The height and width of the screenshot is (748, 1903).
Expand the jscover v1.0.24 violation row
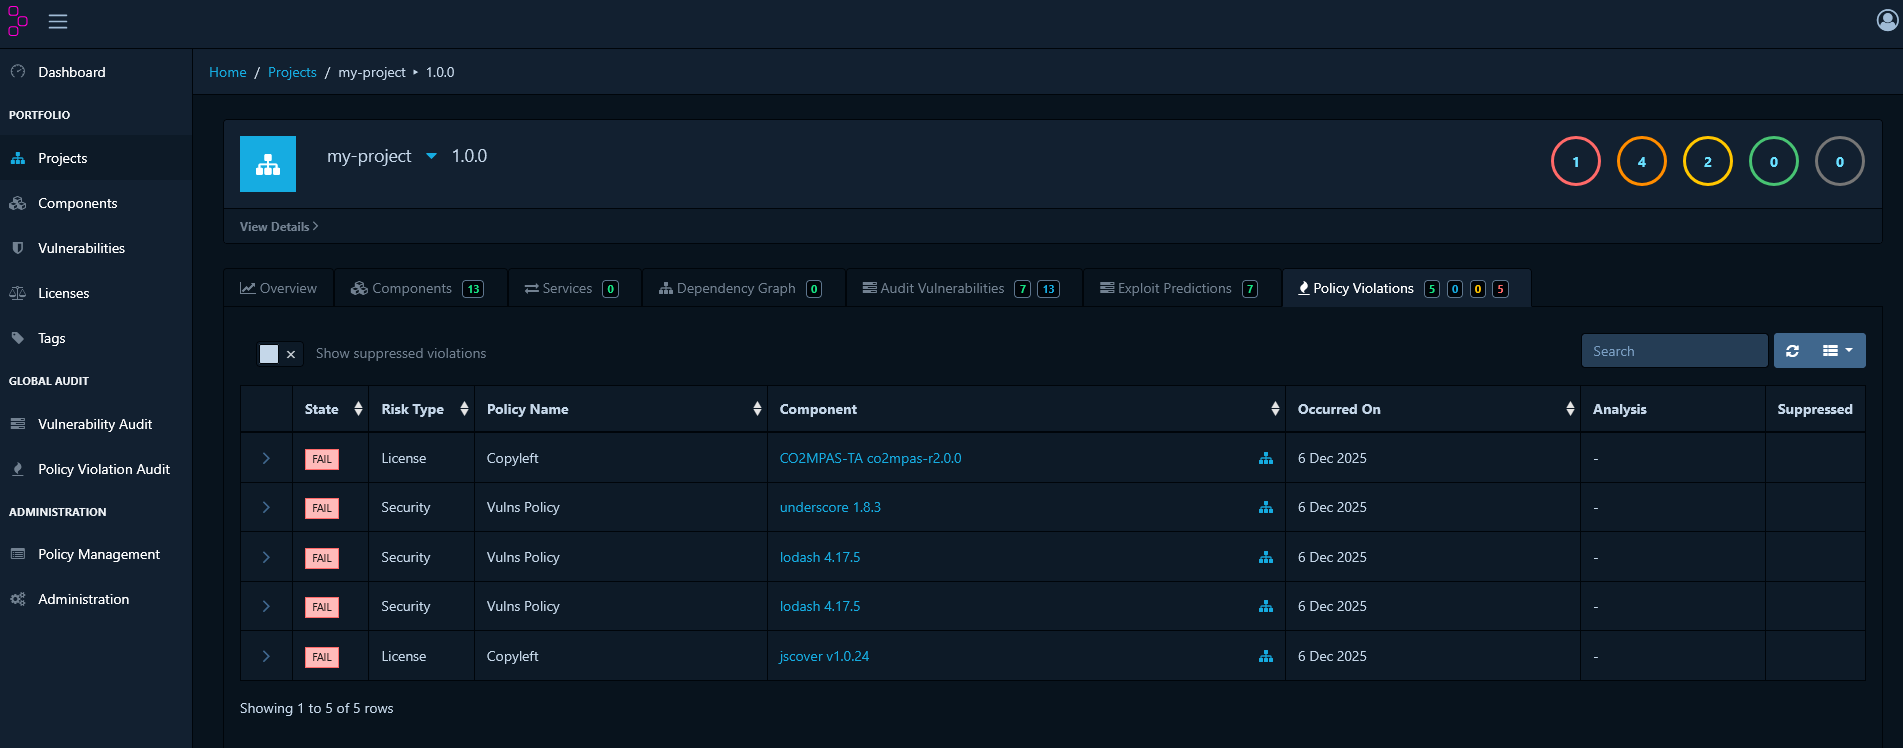coord(266,656)
